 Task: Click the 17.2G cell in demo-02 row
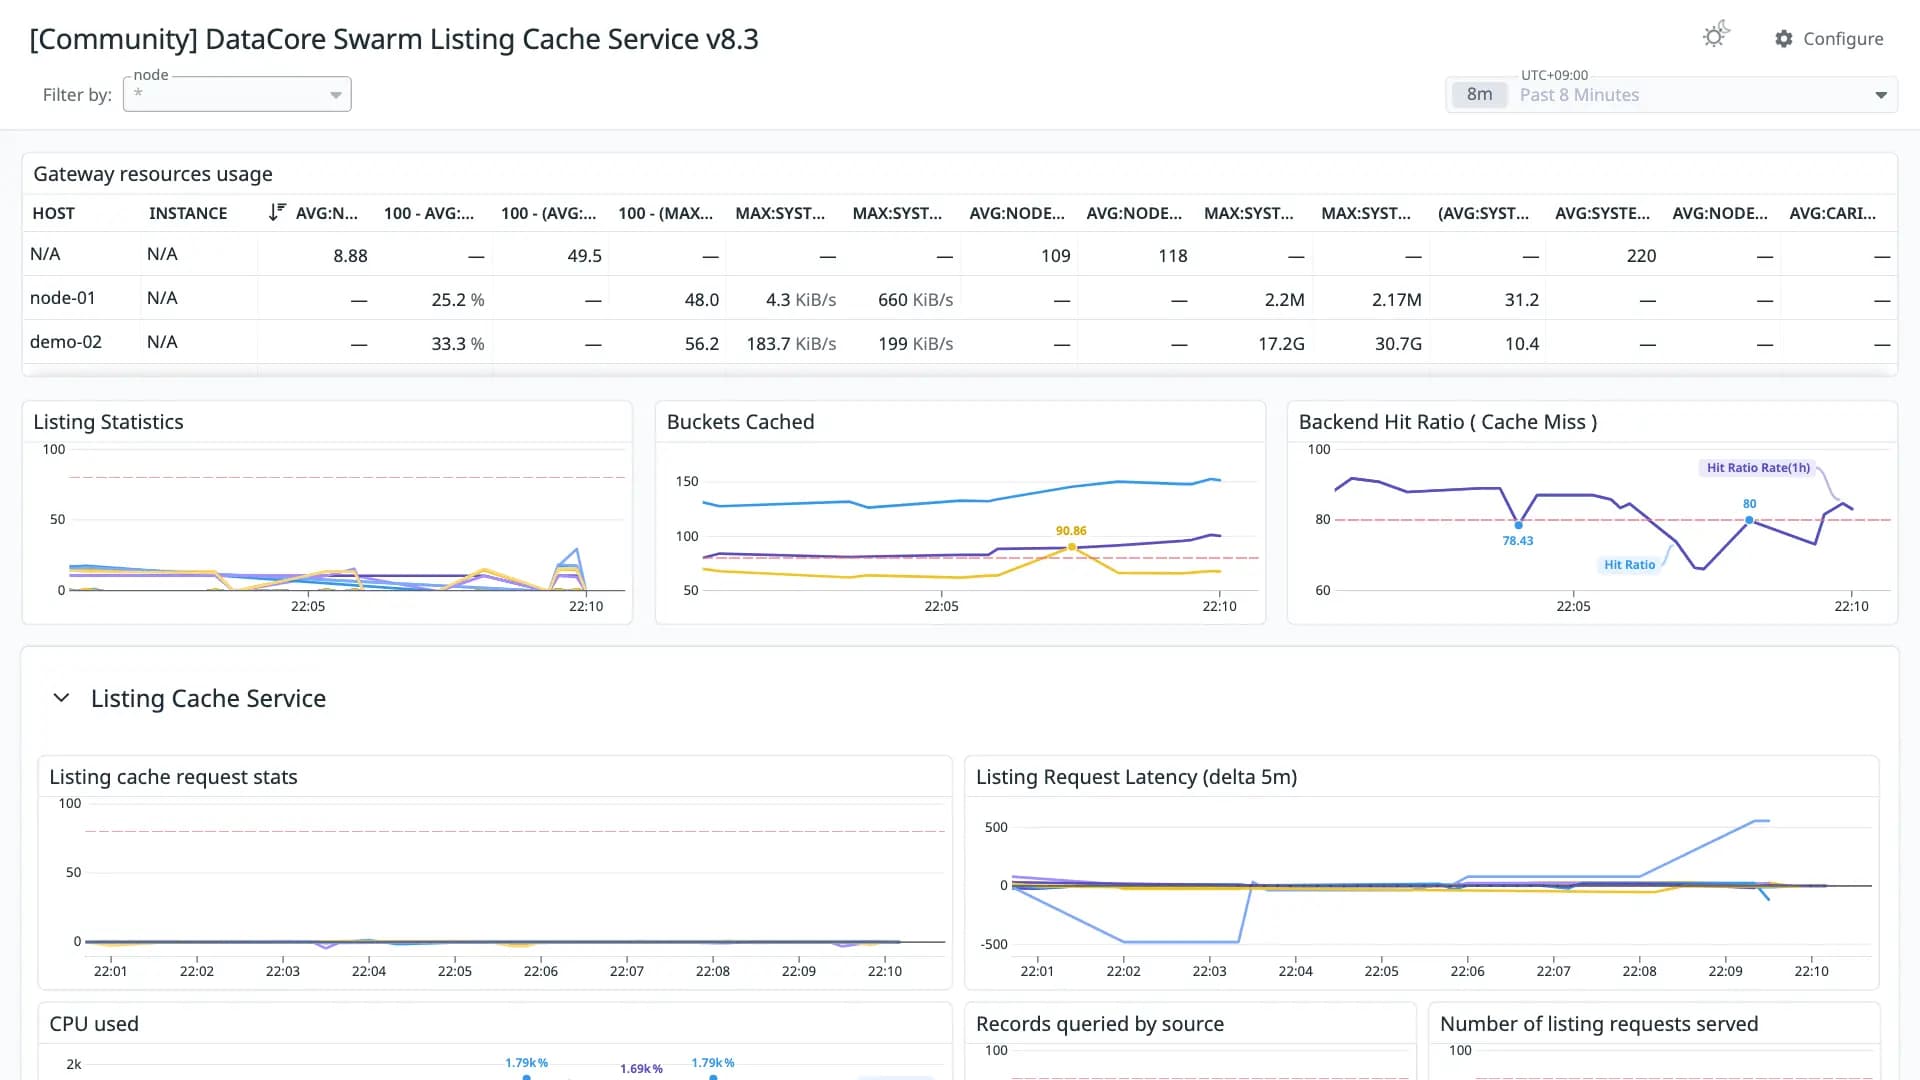[x=1281, y=344]
